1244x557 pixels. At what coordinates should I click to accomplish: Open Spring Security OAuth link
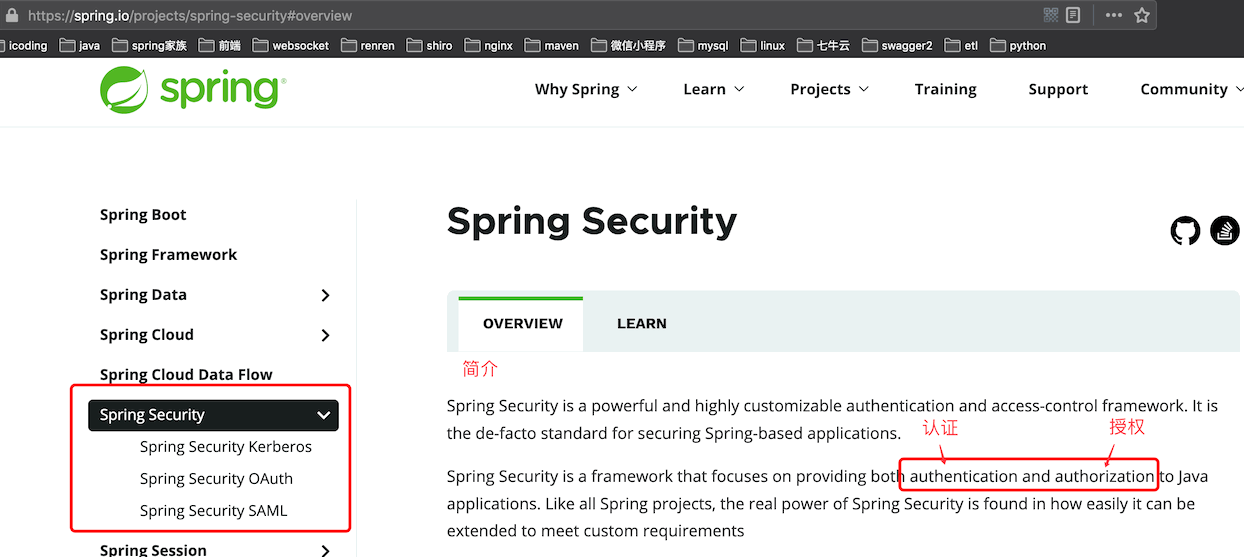[x=216, y=479]
